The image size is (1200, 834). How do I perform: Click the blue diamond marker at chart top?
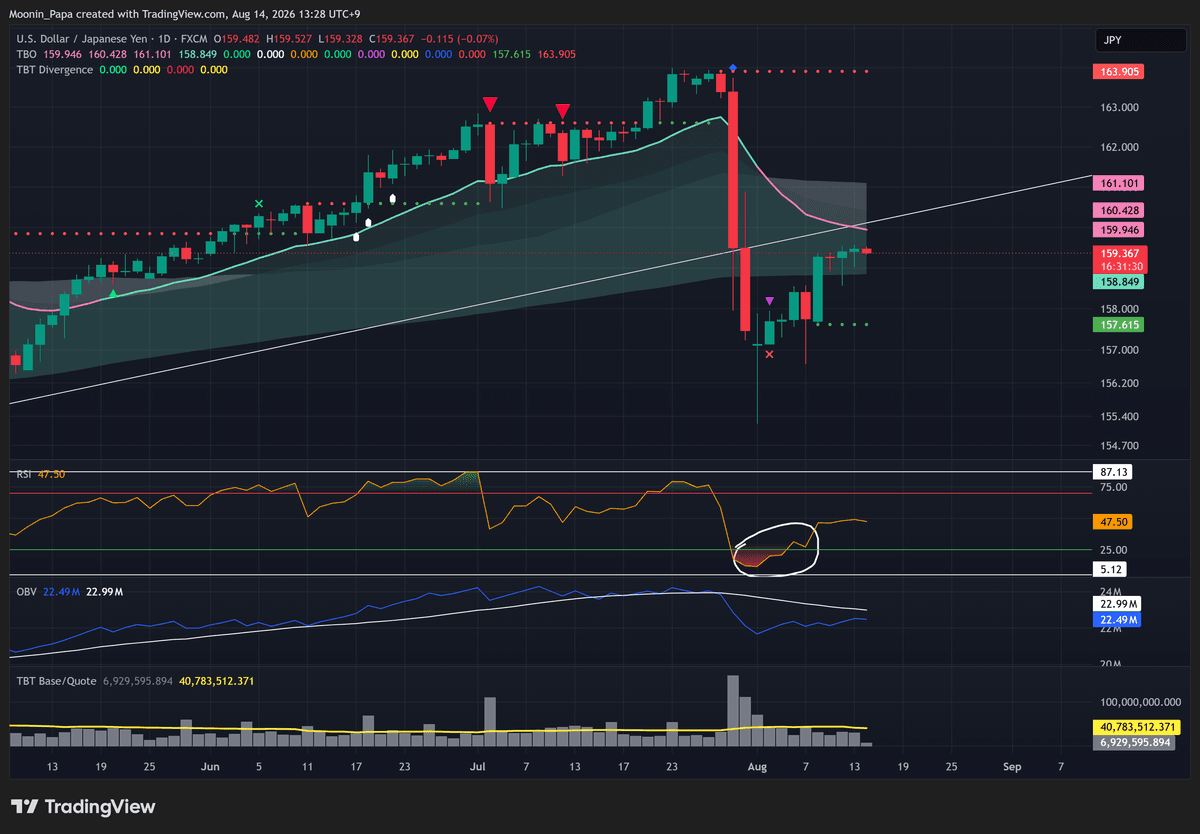coord(733,68)
